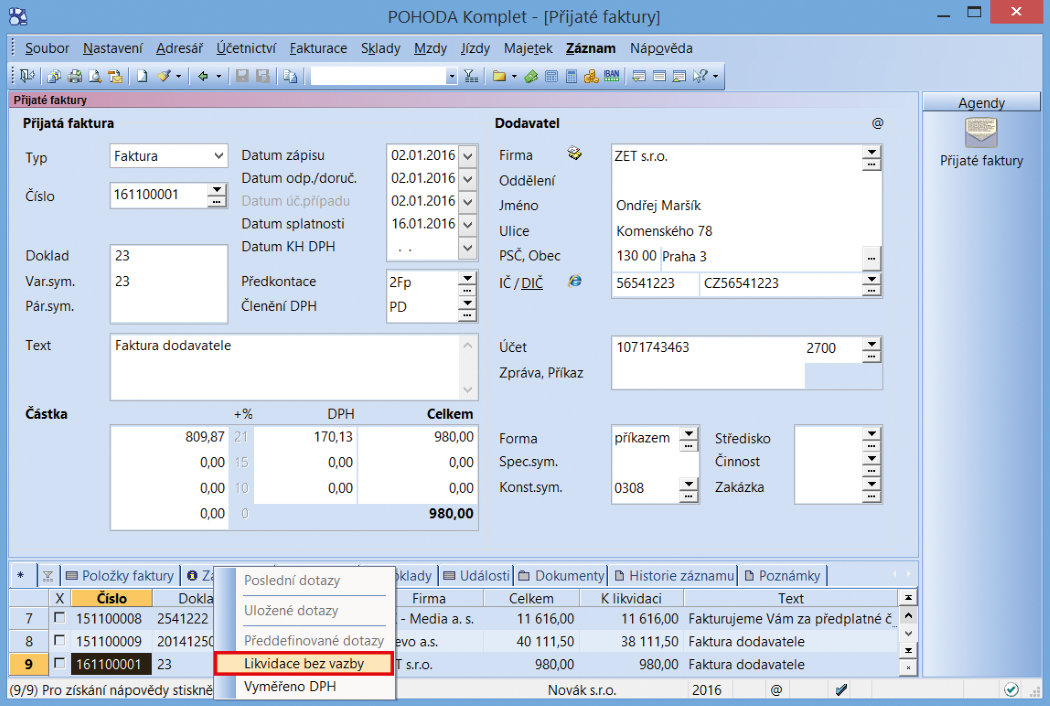This screenshot has width=1050, height=706.
Task: Click the filter funnel icon in toolbar
Action: (x=471, y=76)
